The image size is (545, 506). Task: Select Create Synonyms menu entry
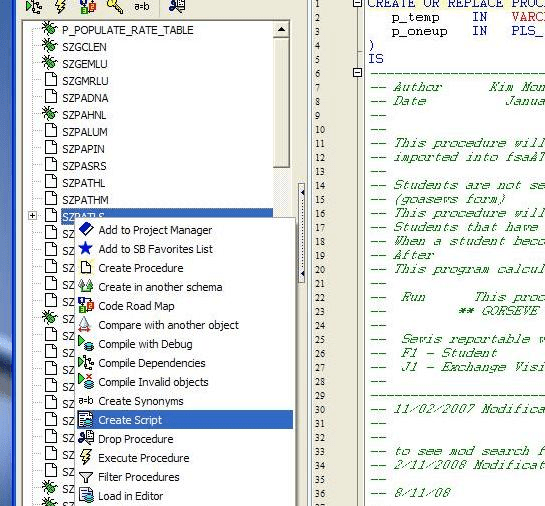185,401
